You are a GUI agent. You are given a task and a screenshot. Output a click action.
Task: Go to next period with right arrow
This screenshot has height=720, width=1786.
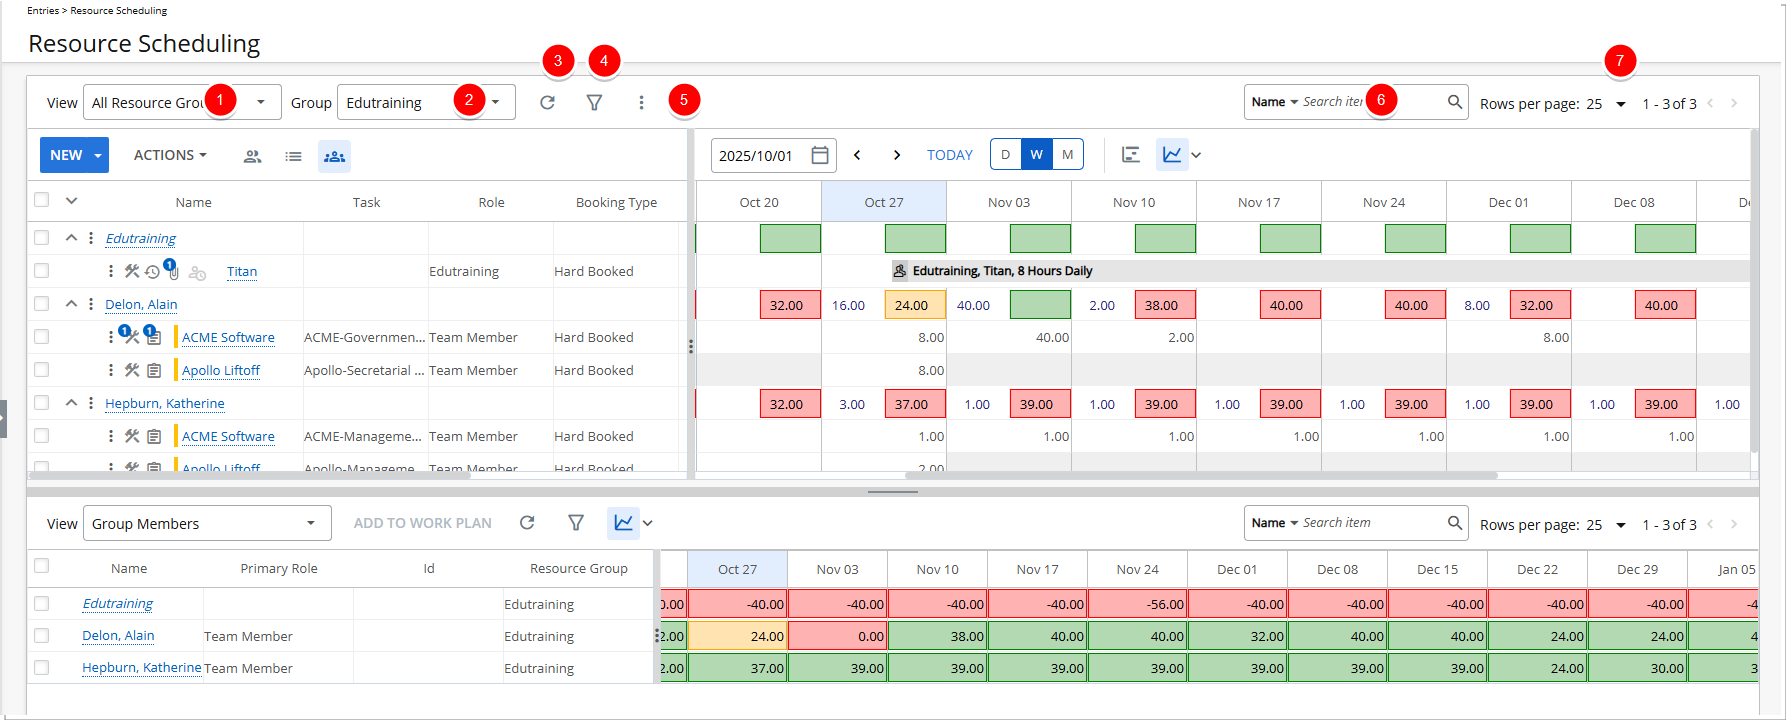coord(897,155)
